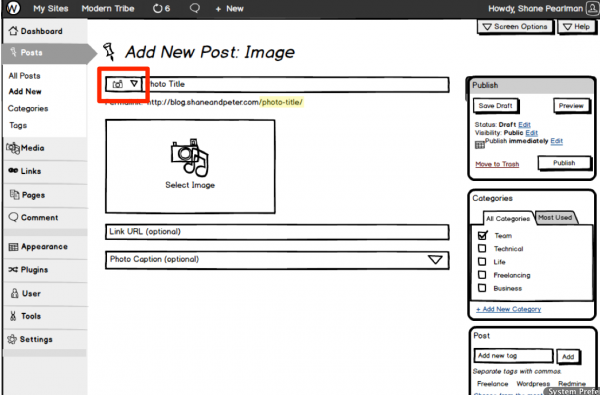This screenshot has width=600, height=395.
Task: Click the Dashboard home icon
Action: [x=13, y=31]
